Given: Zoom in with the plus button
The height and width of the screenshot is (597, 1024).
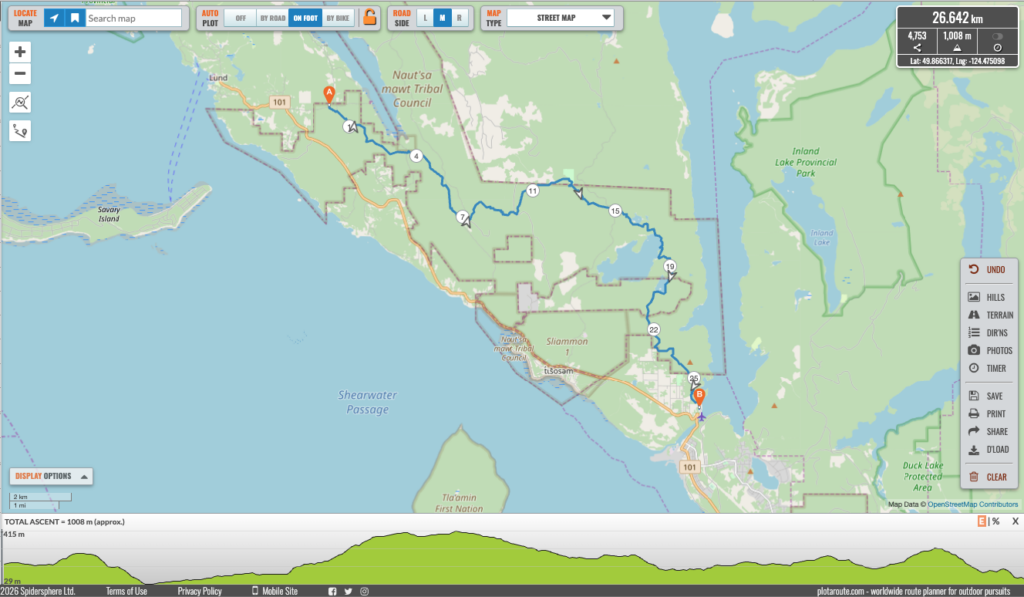Looking at the screenshot, I should [x=20, y=52].
